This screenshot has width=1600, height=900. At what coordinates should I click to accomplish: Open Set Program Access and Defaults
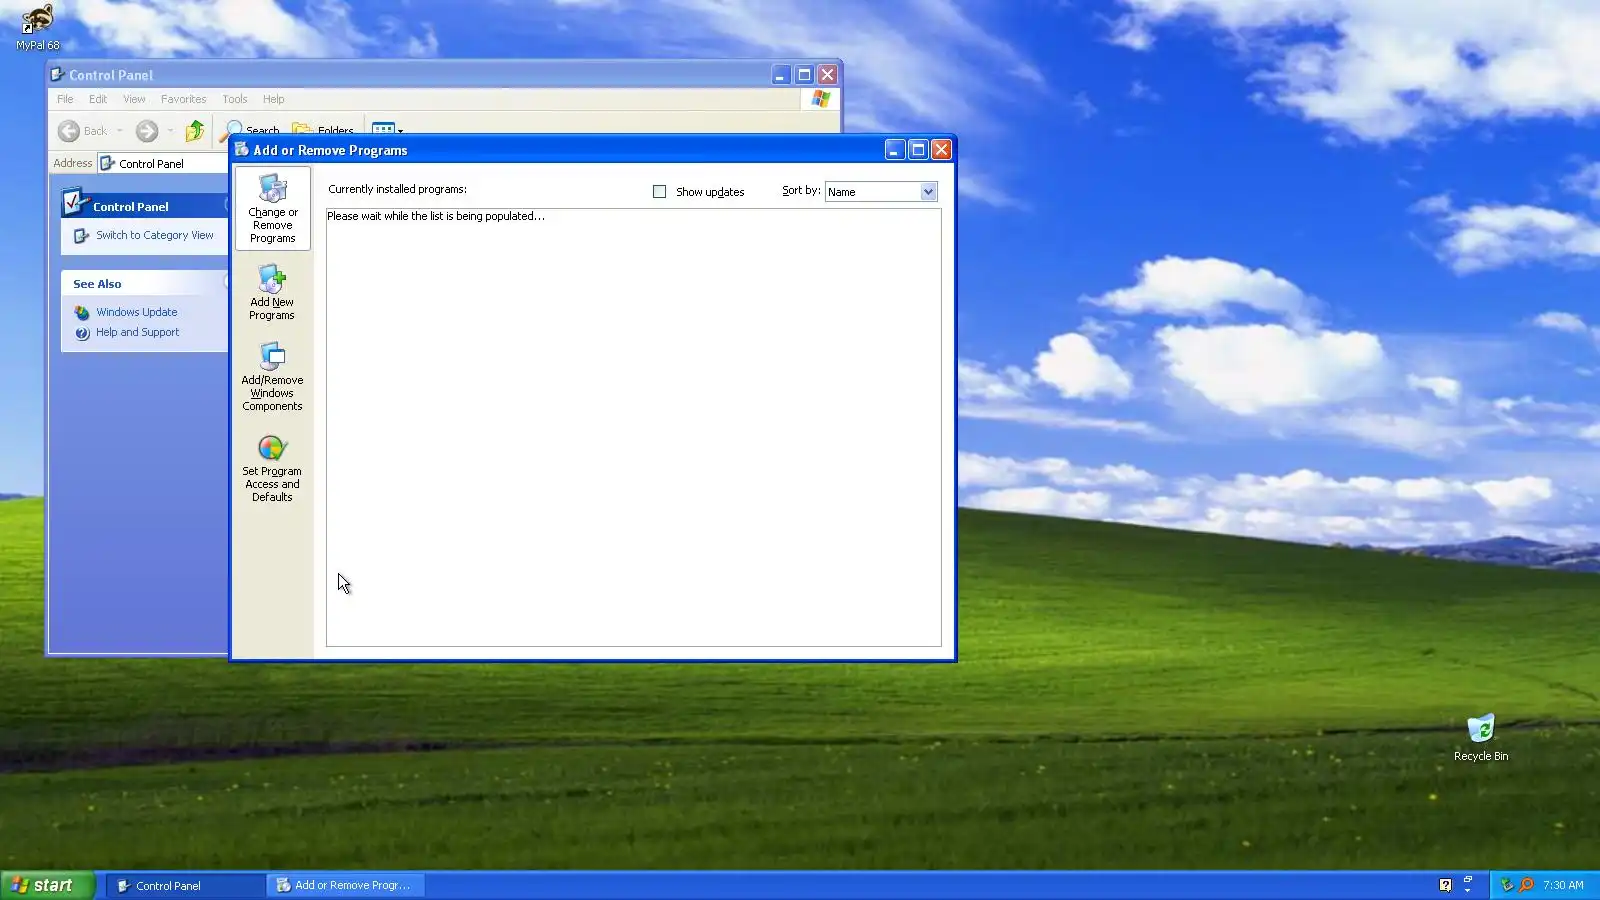point(272,468)
